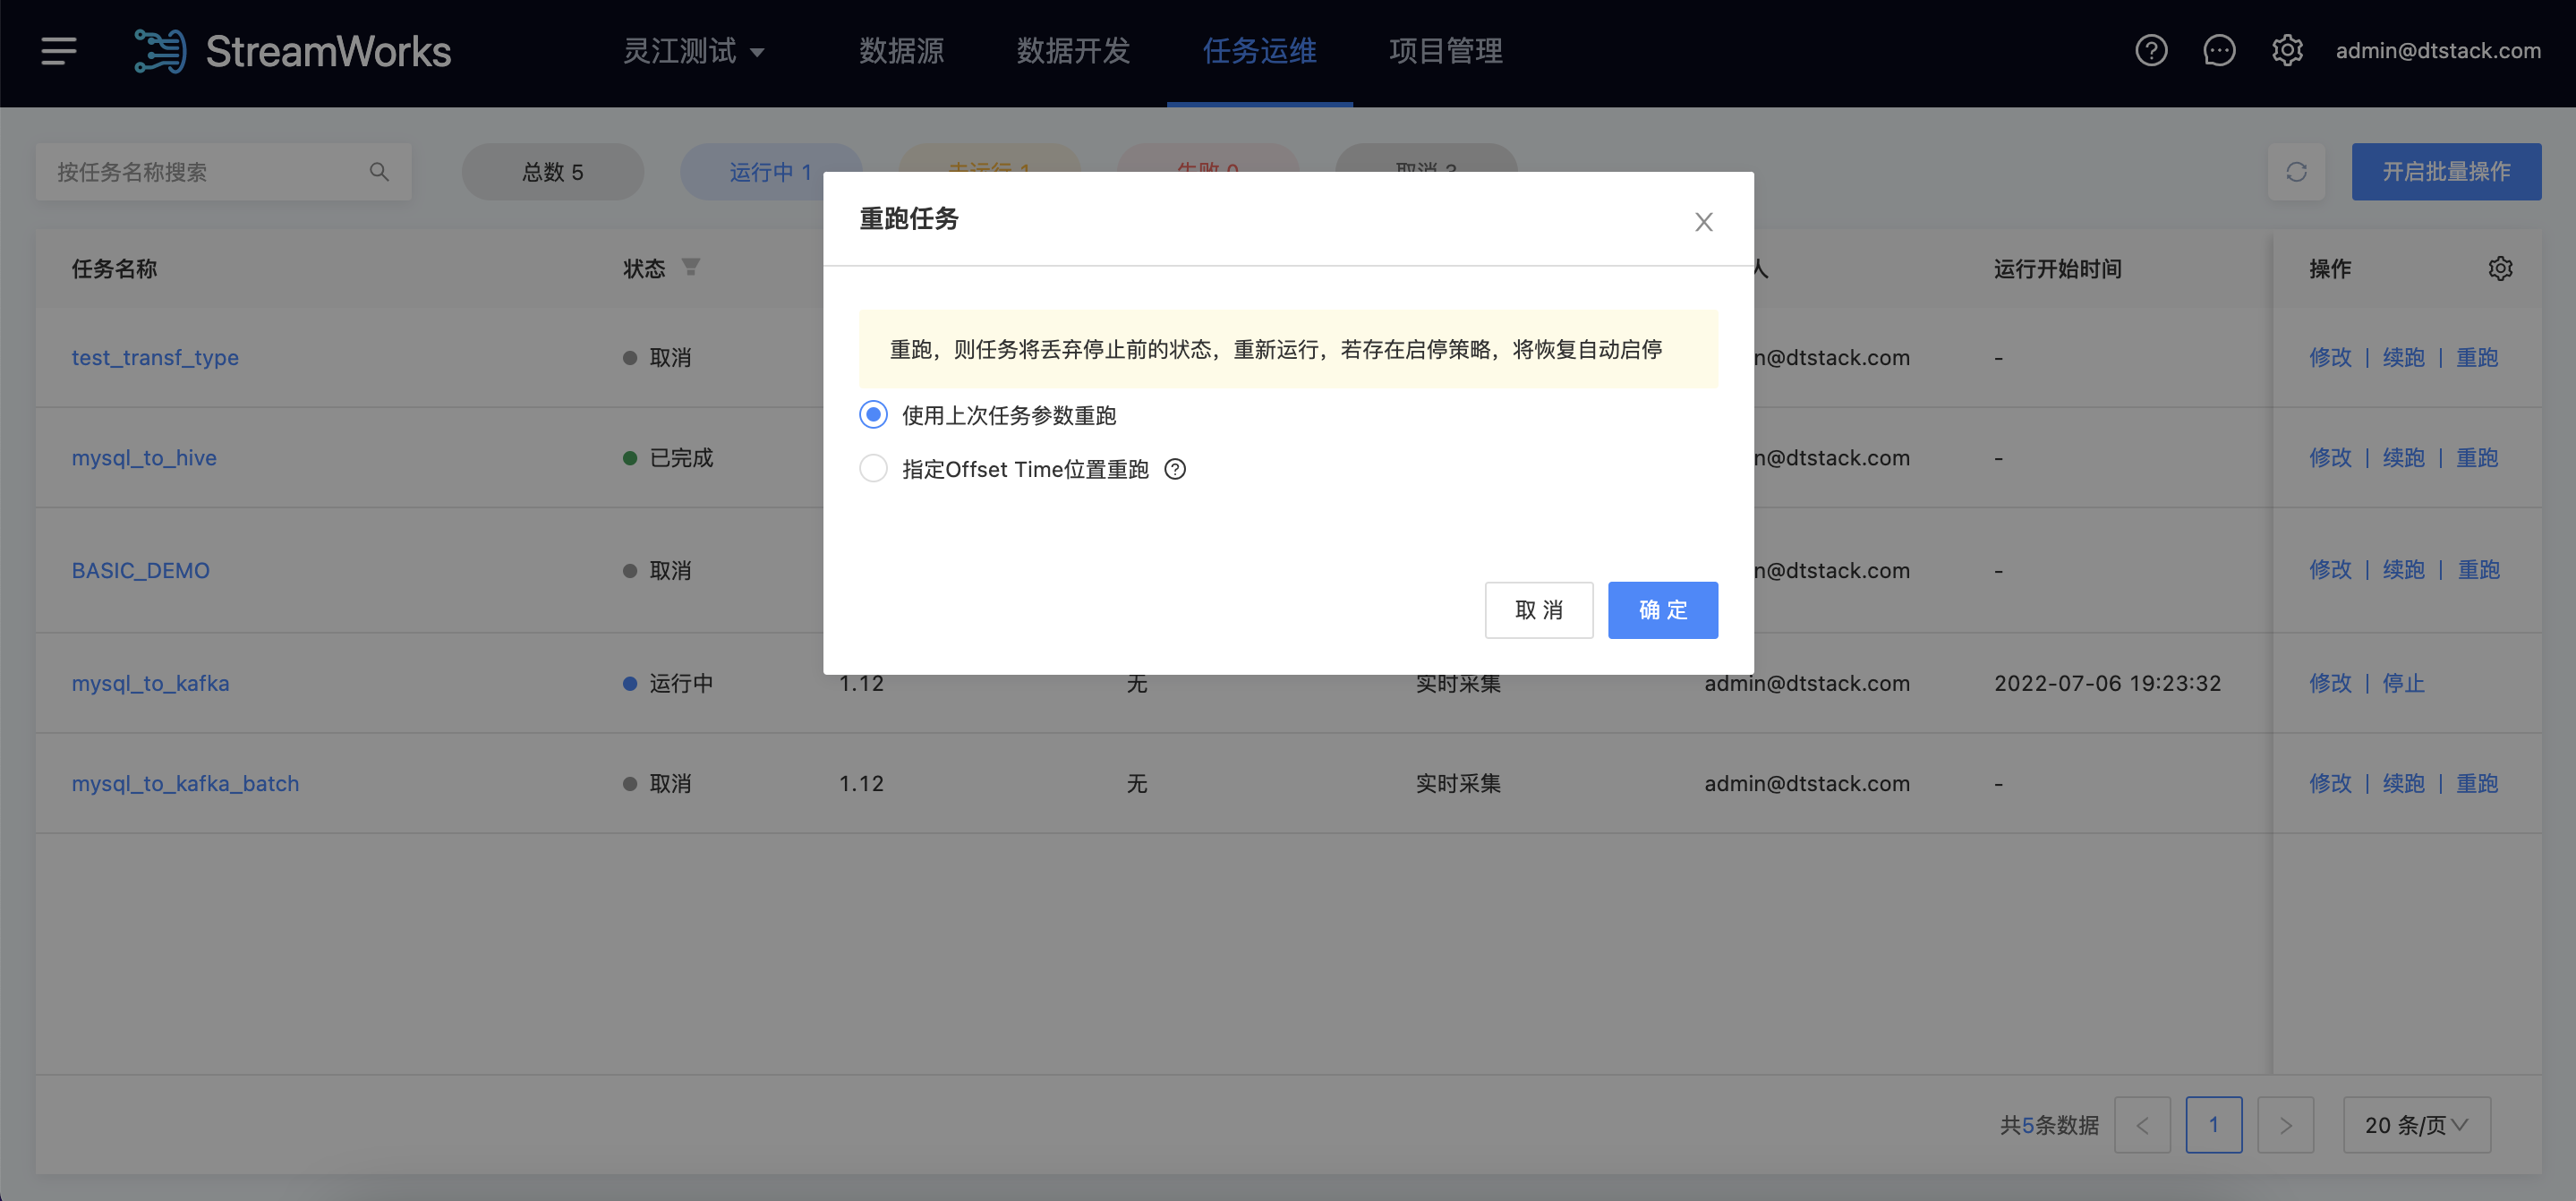Image resolution: width=2576 pixels, height=1201 pixels.
Task: Expand the 灵江测试 project dropdown
Action: 694,51
